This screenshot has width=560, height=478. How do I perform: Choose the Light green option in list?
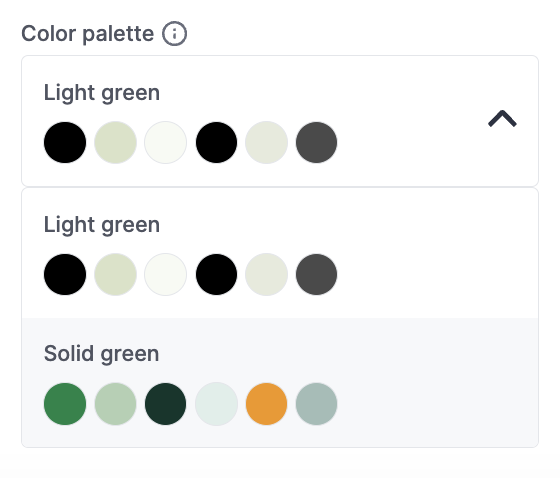click(280, 253)
